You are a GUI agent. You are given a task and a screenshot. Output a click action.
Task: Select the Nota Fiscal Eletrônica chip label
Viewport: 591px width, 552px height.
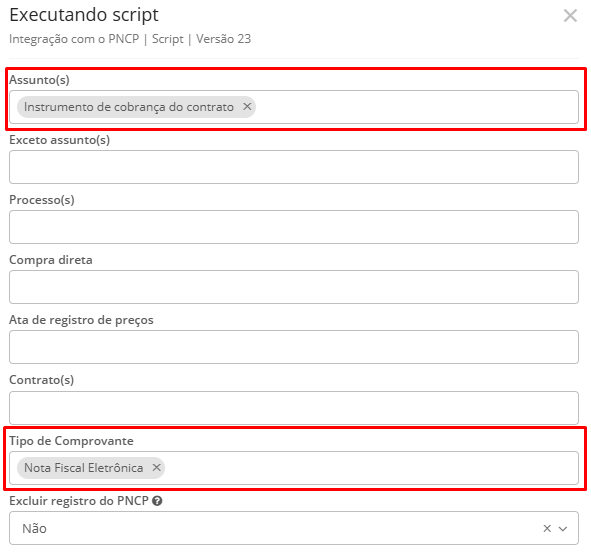(x=84, y=468)
